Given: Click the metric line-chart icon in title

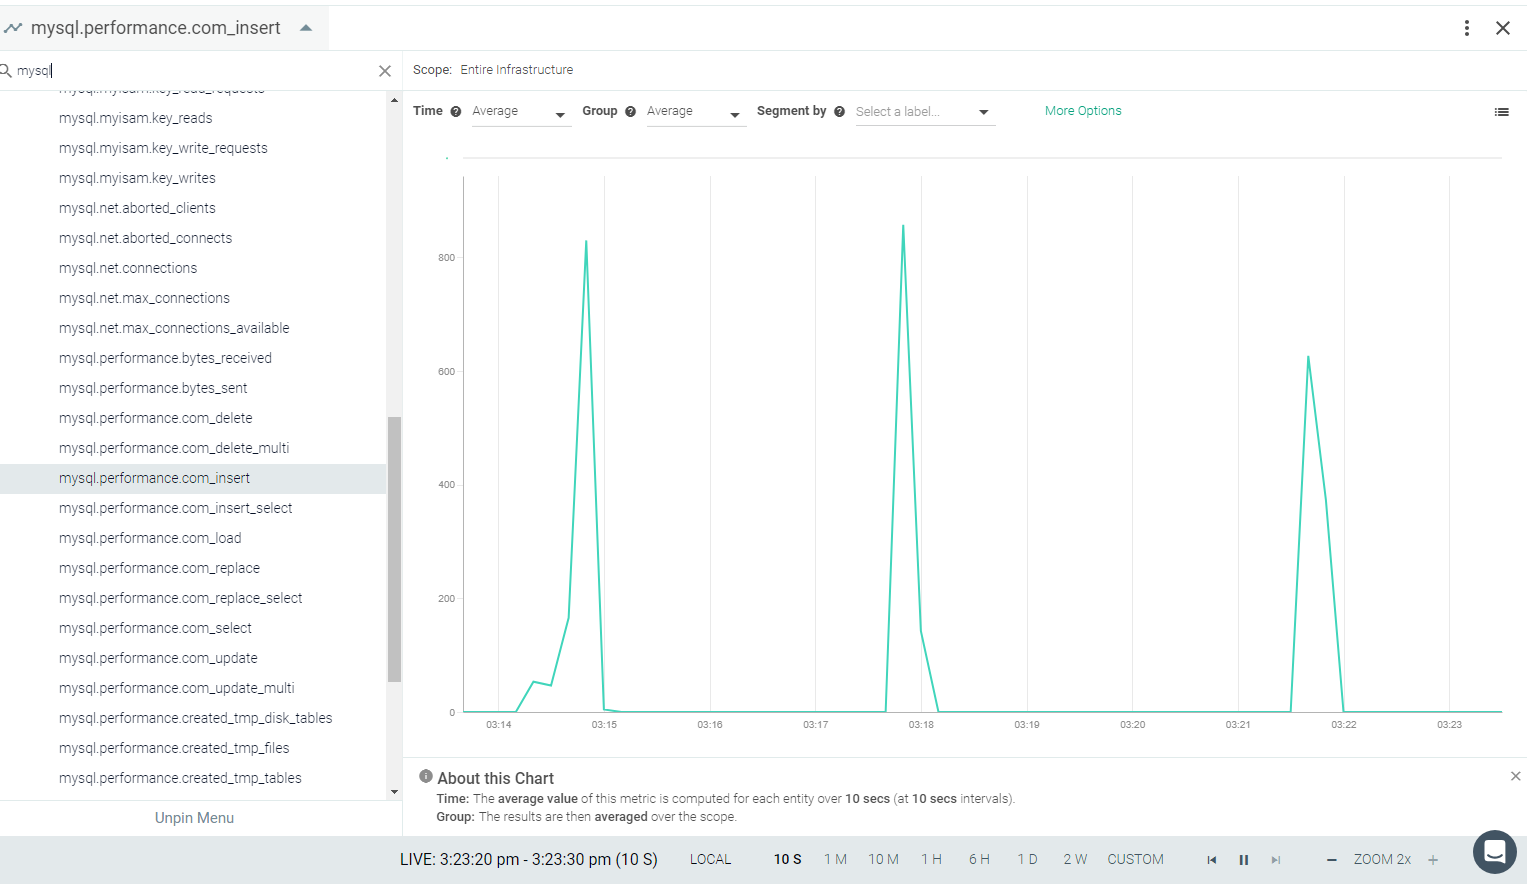Looking at the screenshot, I should (13, 28).
